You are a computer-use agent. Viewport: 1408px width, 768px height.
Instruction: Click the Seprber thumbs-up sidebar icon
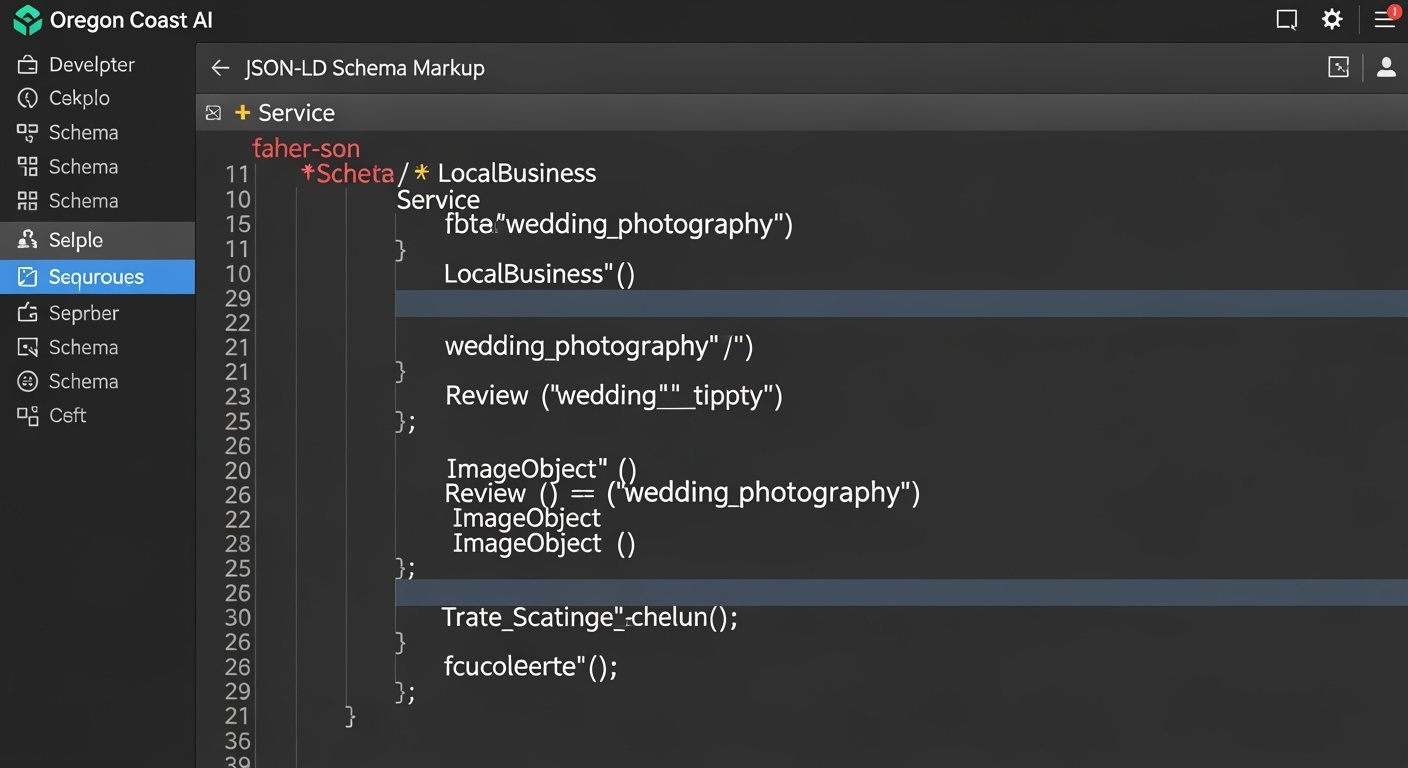(27, 313)
